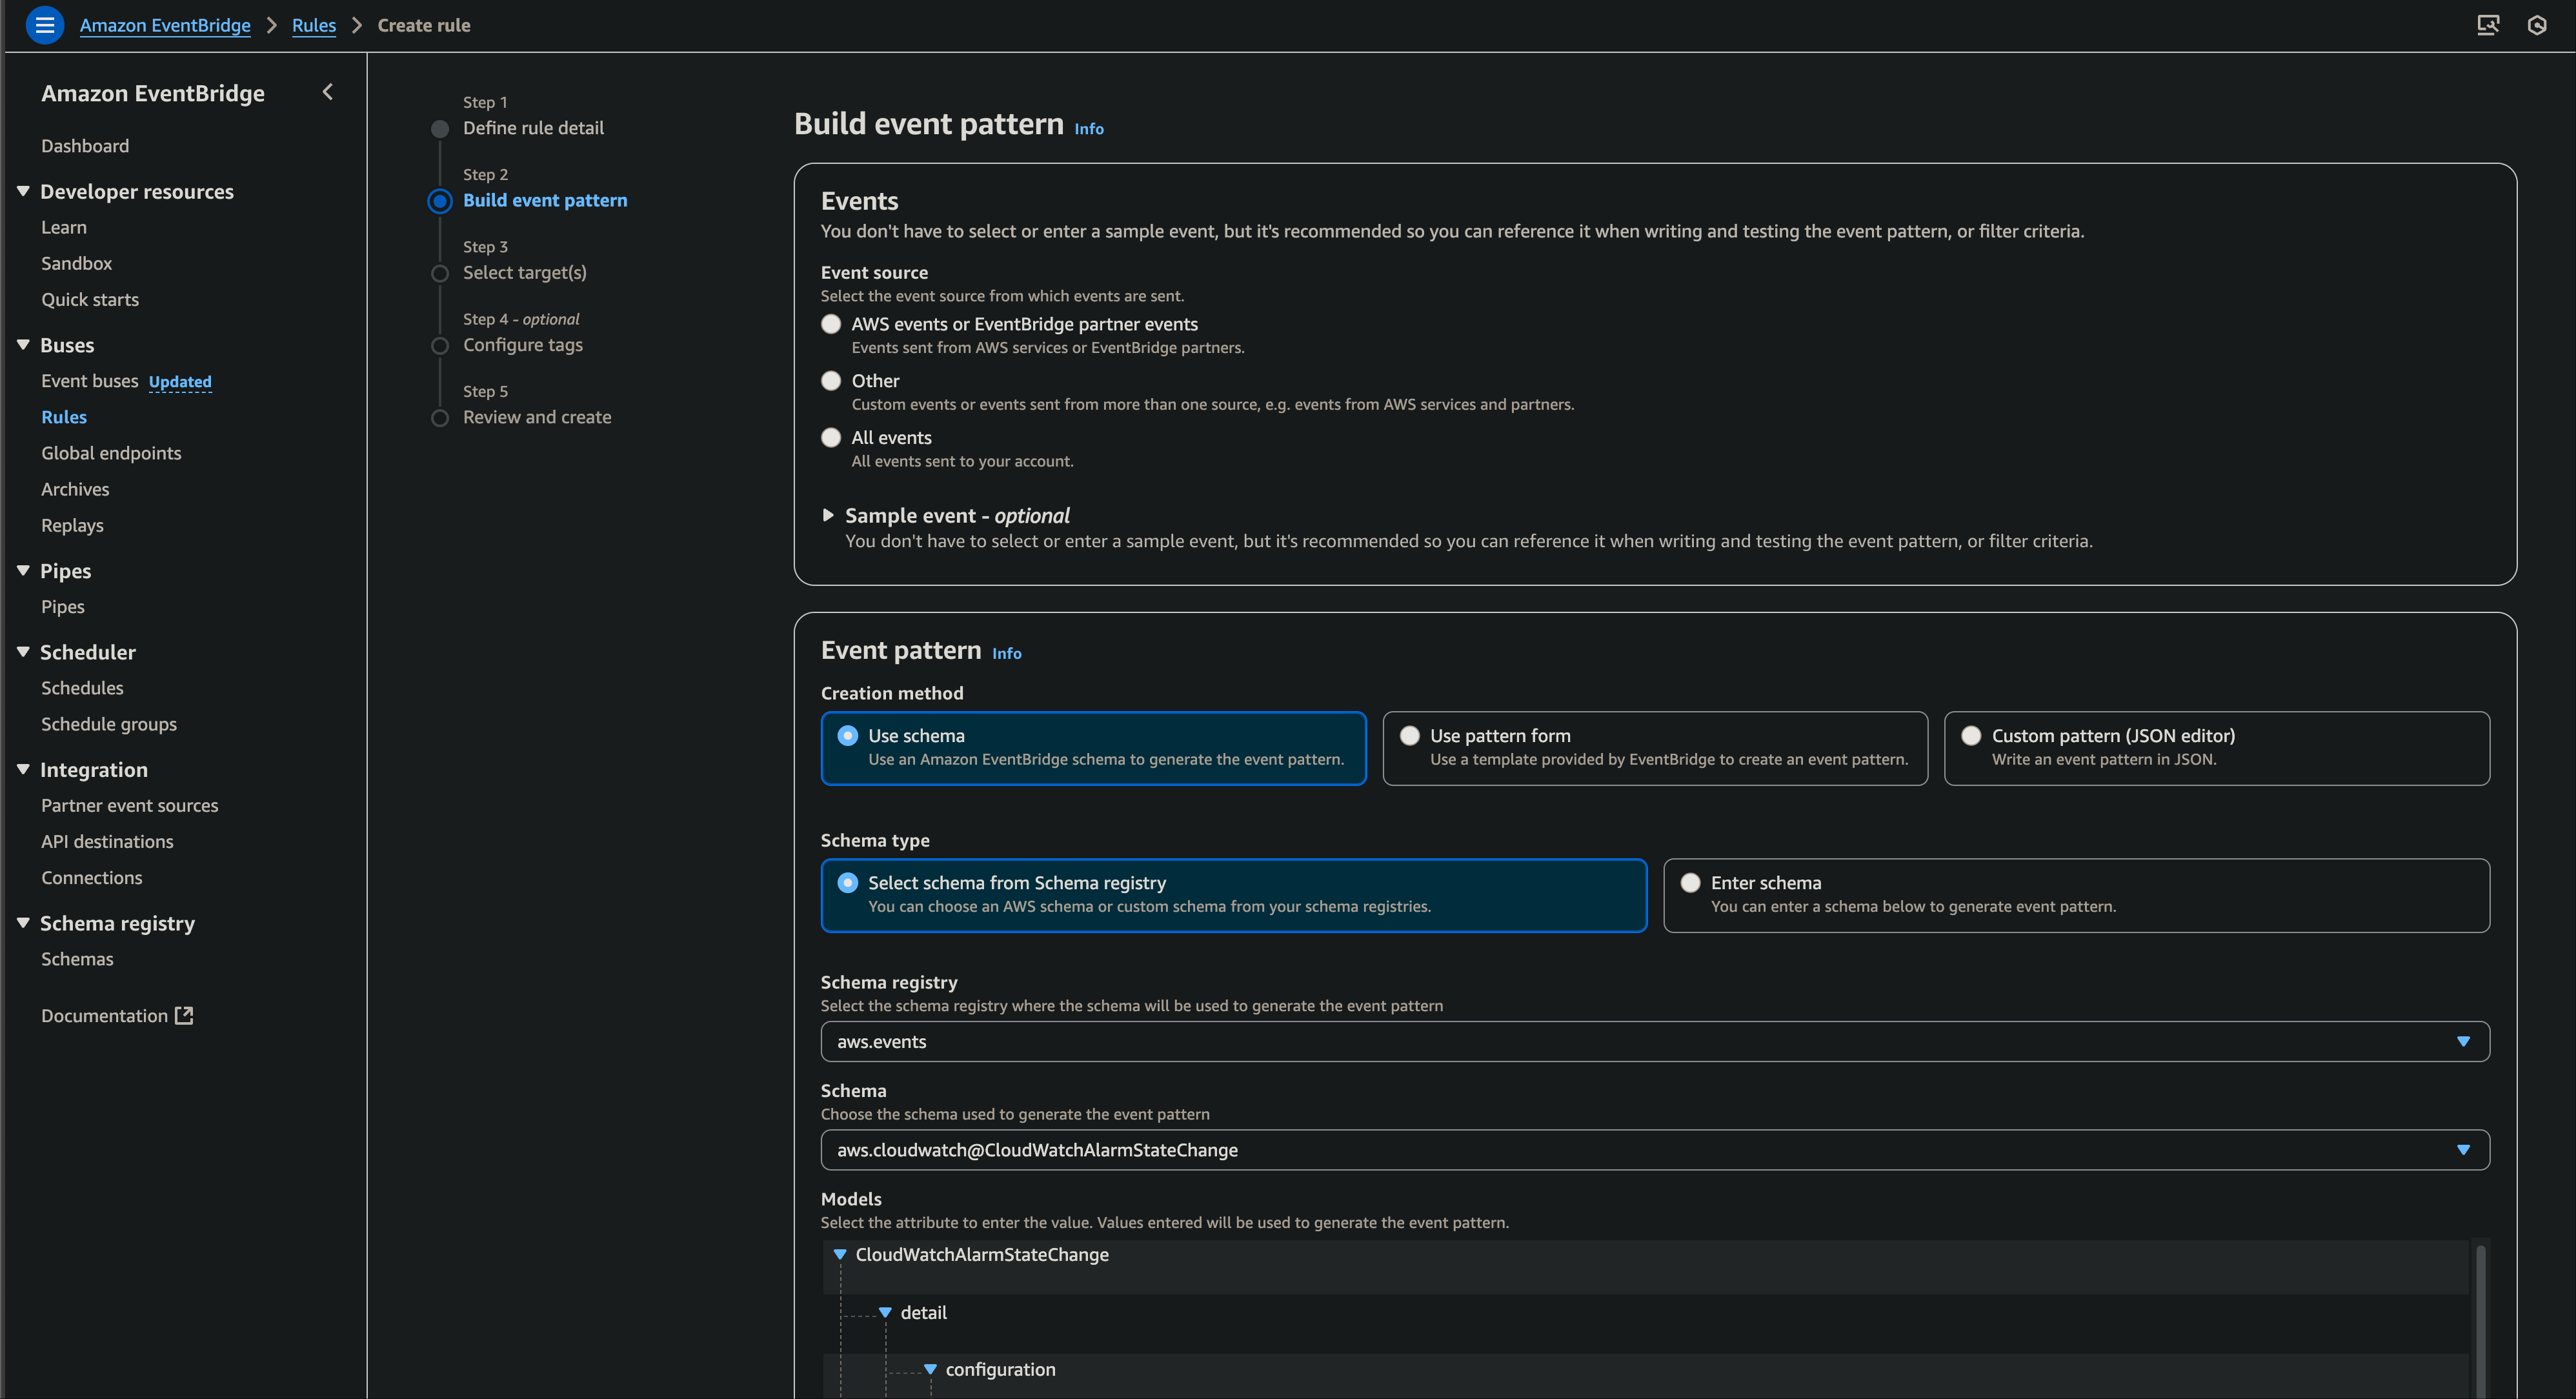Collapse the CloudWatchAlarmStateChange tree node
The height and width of the screenshot is (1399, 2576).
[x=840, y=1254]
